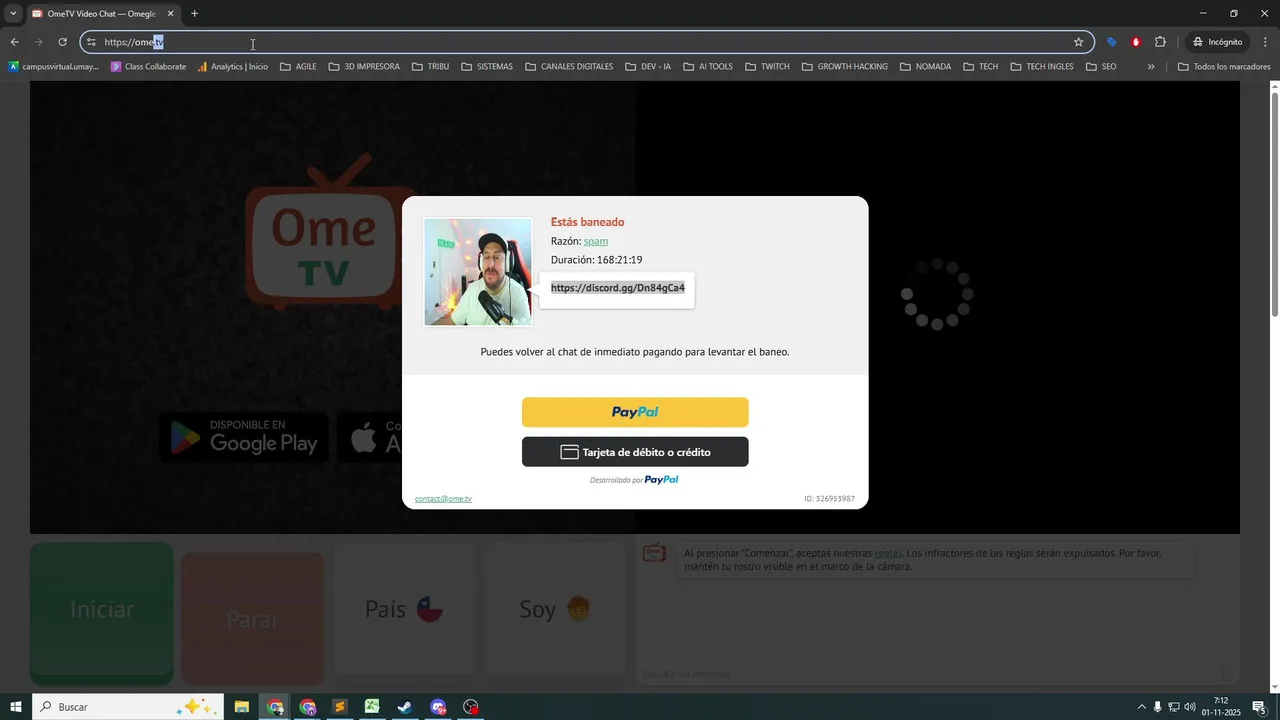Open the TWITCH bookmarks folder
1280x720 pixels.
[x=767, y=67]
